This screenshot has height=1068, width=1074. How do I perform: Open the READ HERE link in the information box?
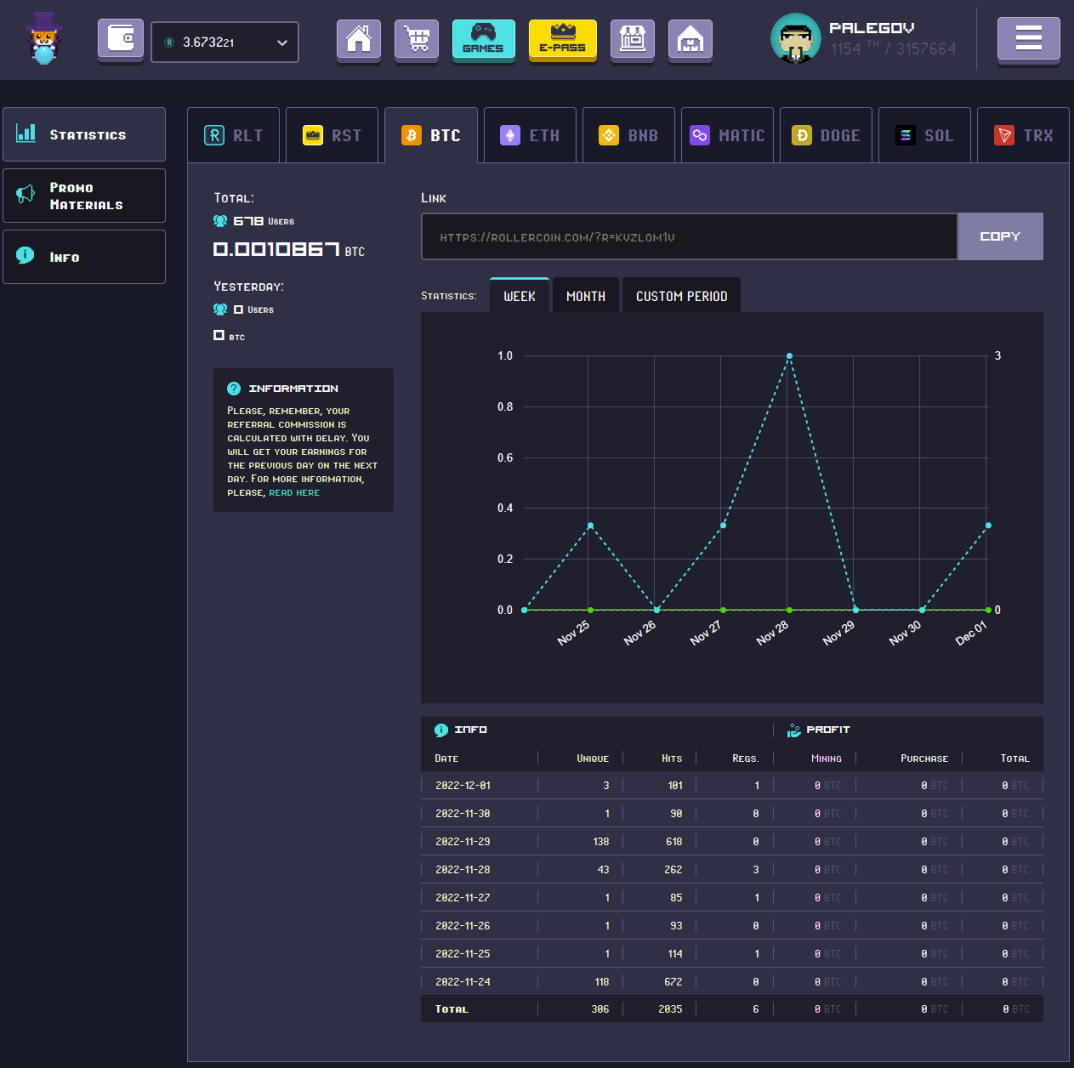point(293,492)
